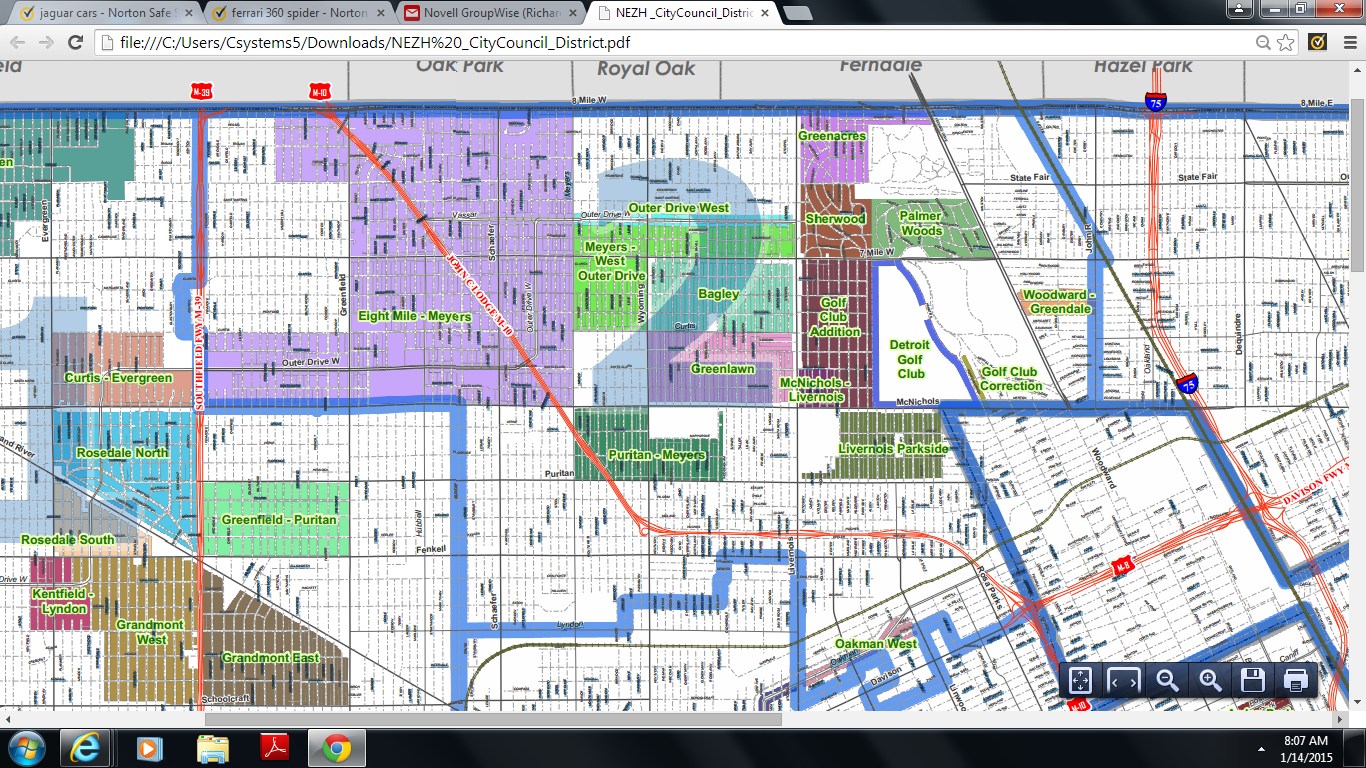Save the PDF using the floppy disk icon
1366x768 pixels.
click(x=1252, y=680)
